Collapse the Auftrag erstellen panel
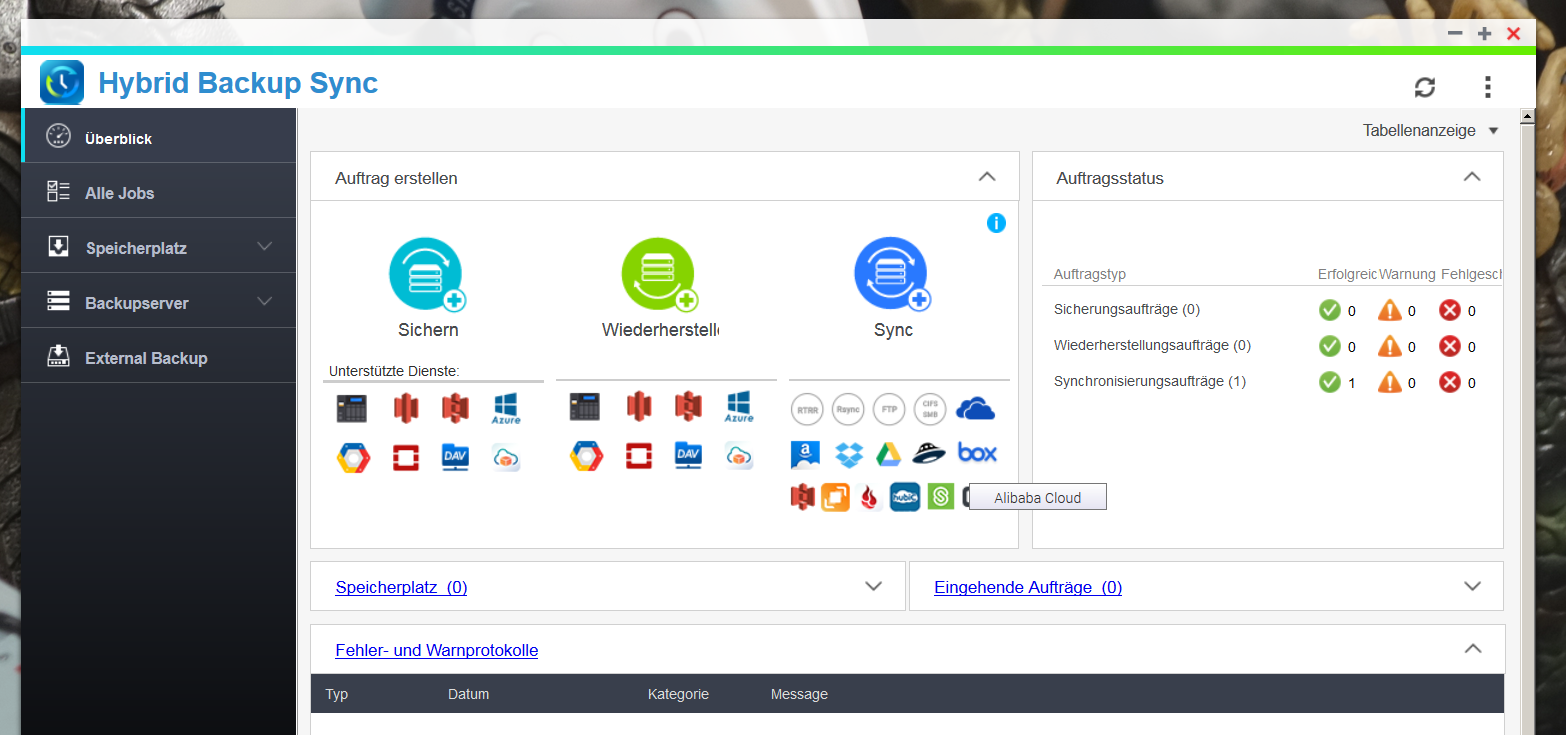This screenshot has height=735, width=1566. (x=987, y=177)
